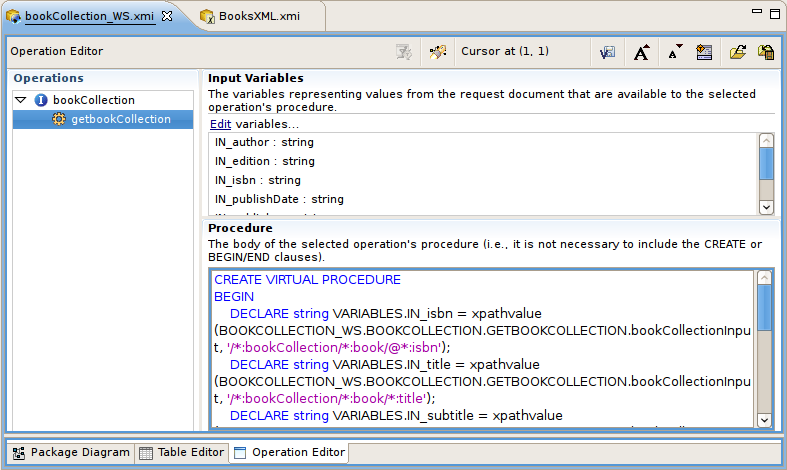Click the grayed-out preview data icon

pos(404,52)
